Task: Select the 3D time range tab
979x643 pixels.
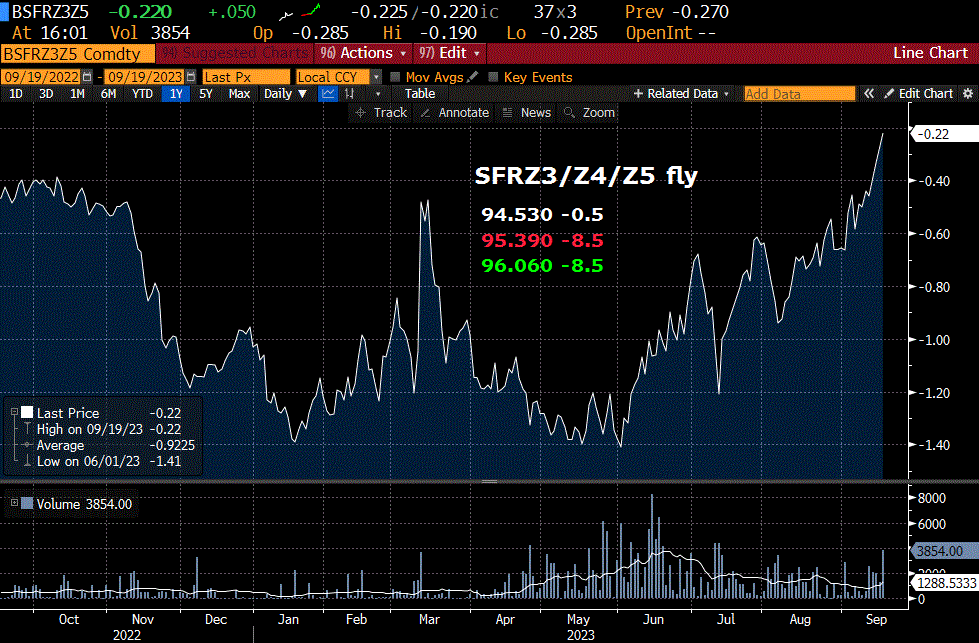Action: [x=46, y=94]
